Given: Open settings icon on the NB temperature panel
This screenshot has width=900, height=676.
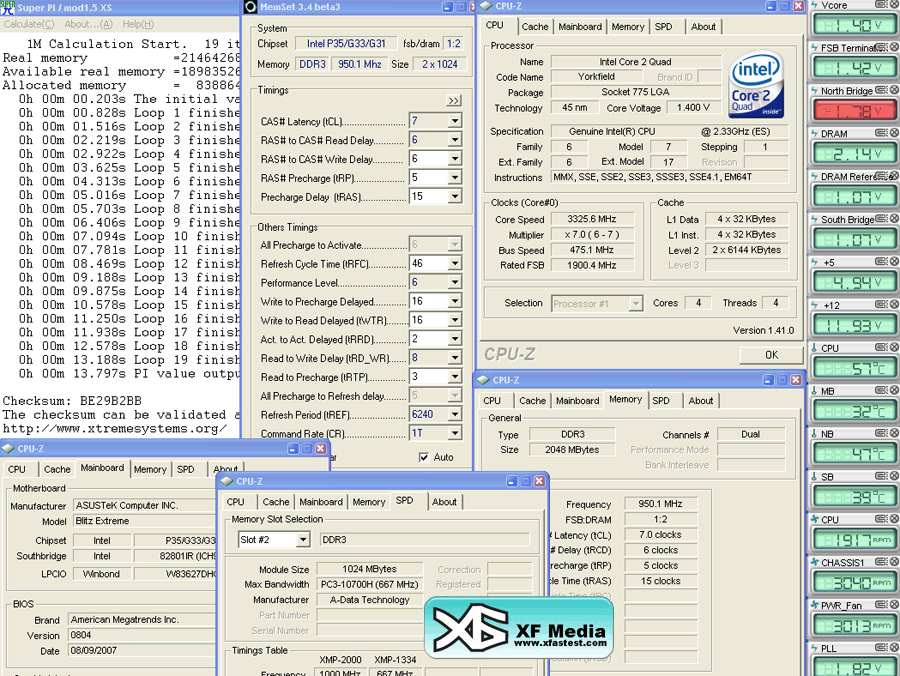Looking at the screenshot, I should (881, 433).
